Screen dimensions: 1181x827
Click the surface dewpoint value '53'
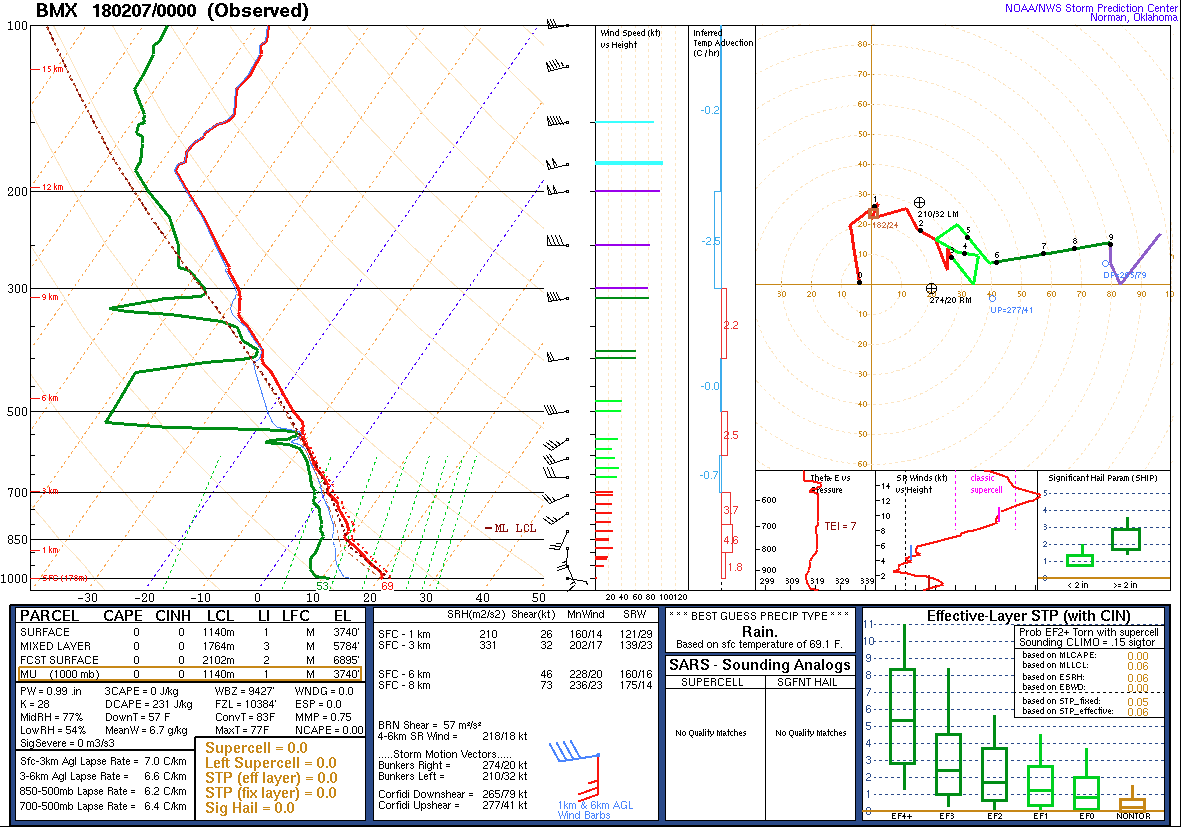(322, 586)
